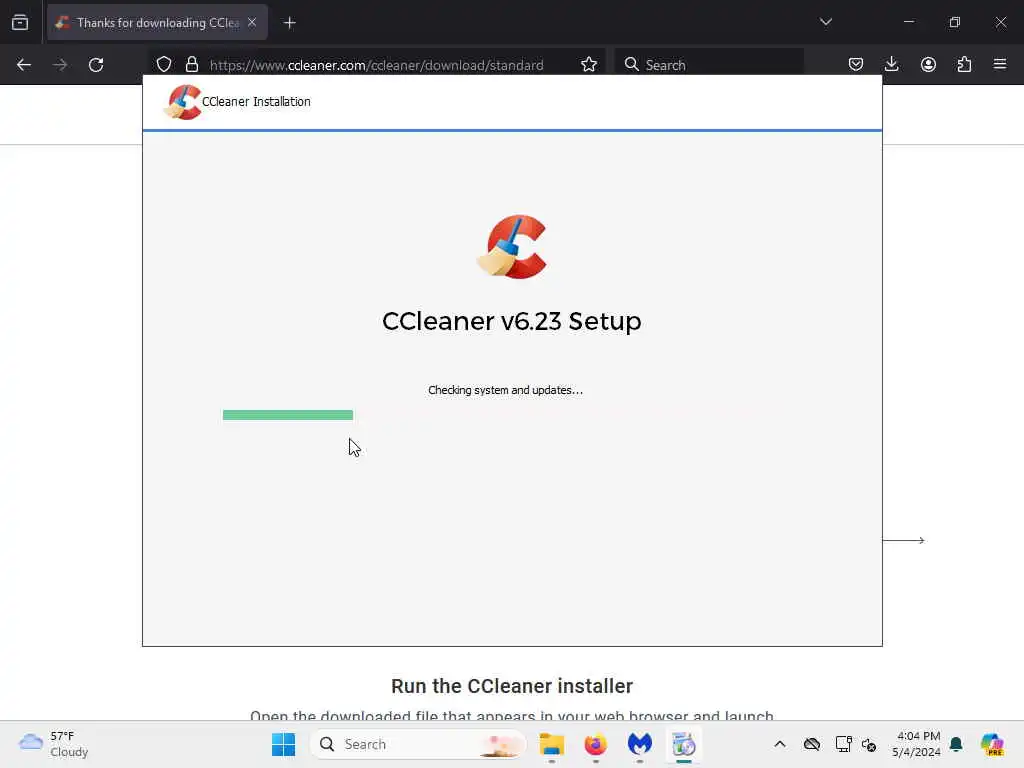Select CCleaner installer taskbar icon
This screenshot has height=768, width=1024.
tap(684, 744)
